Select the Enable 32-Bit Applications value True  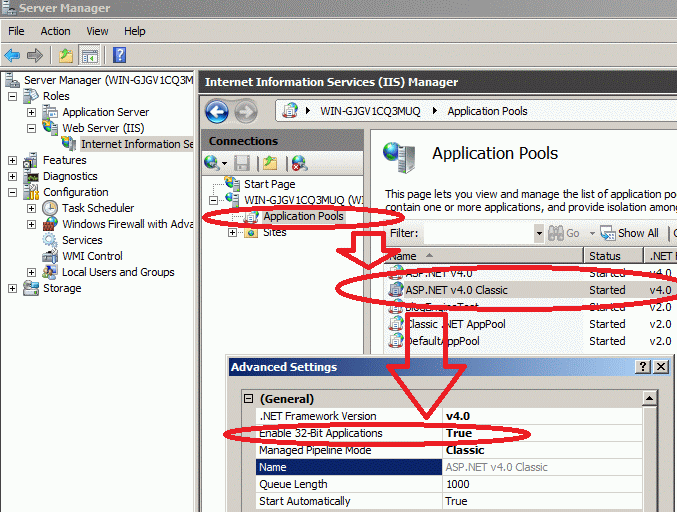[x=459, y=433]
